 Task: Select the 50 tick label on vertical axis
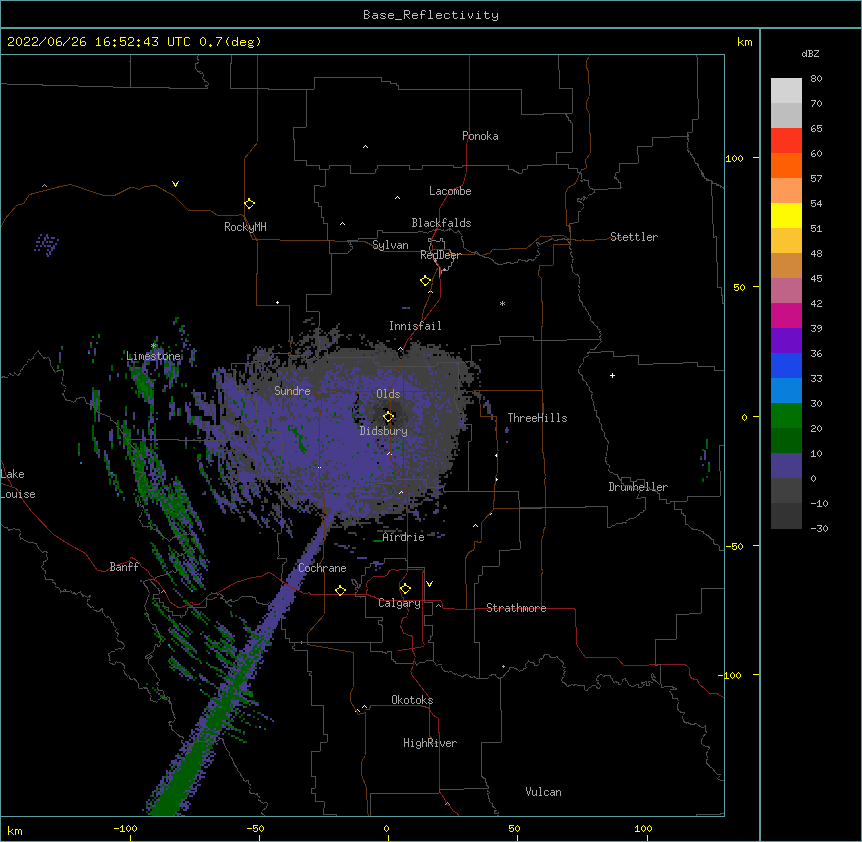tap(739, 287)
